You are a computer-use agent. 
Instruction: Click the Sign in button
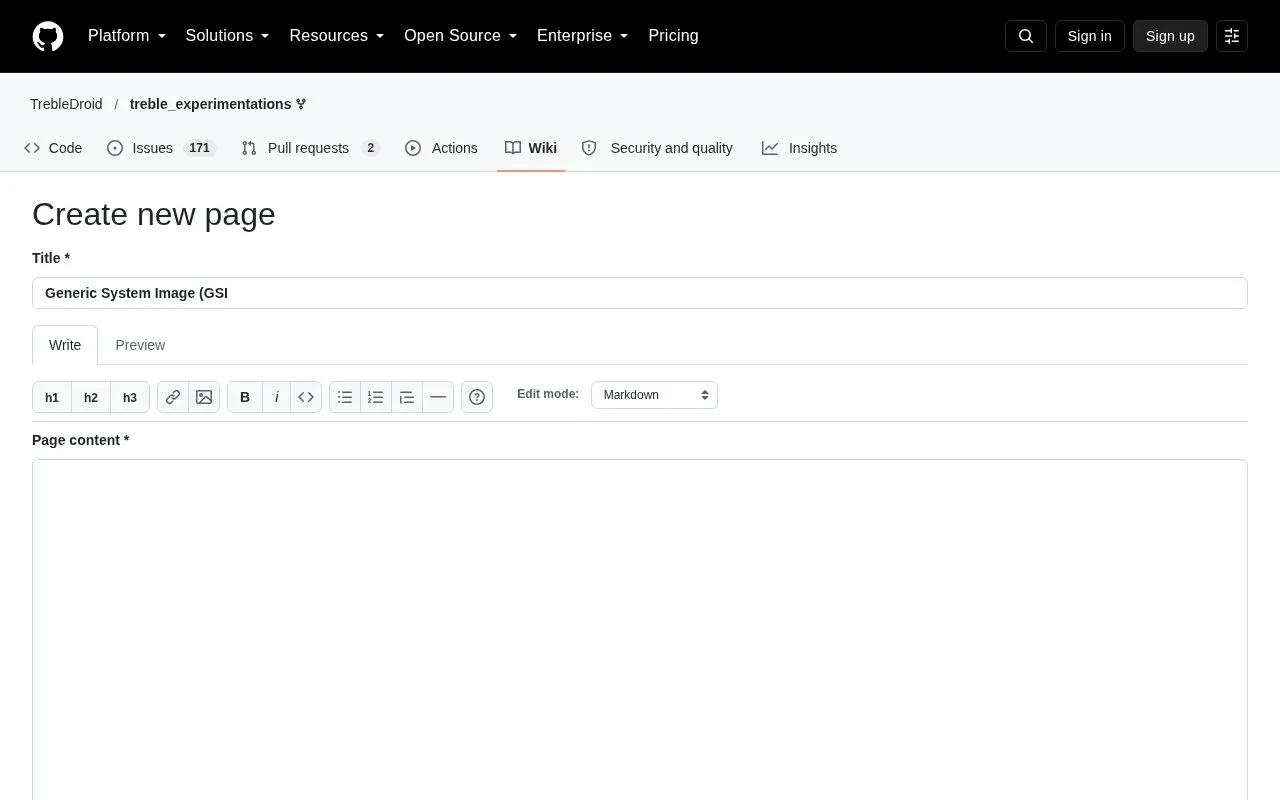click(1089, 36)
